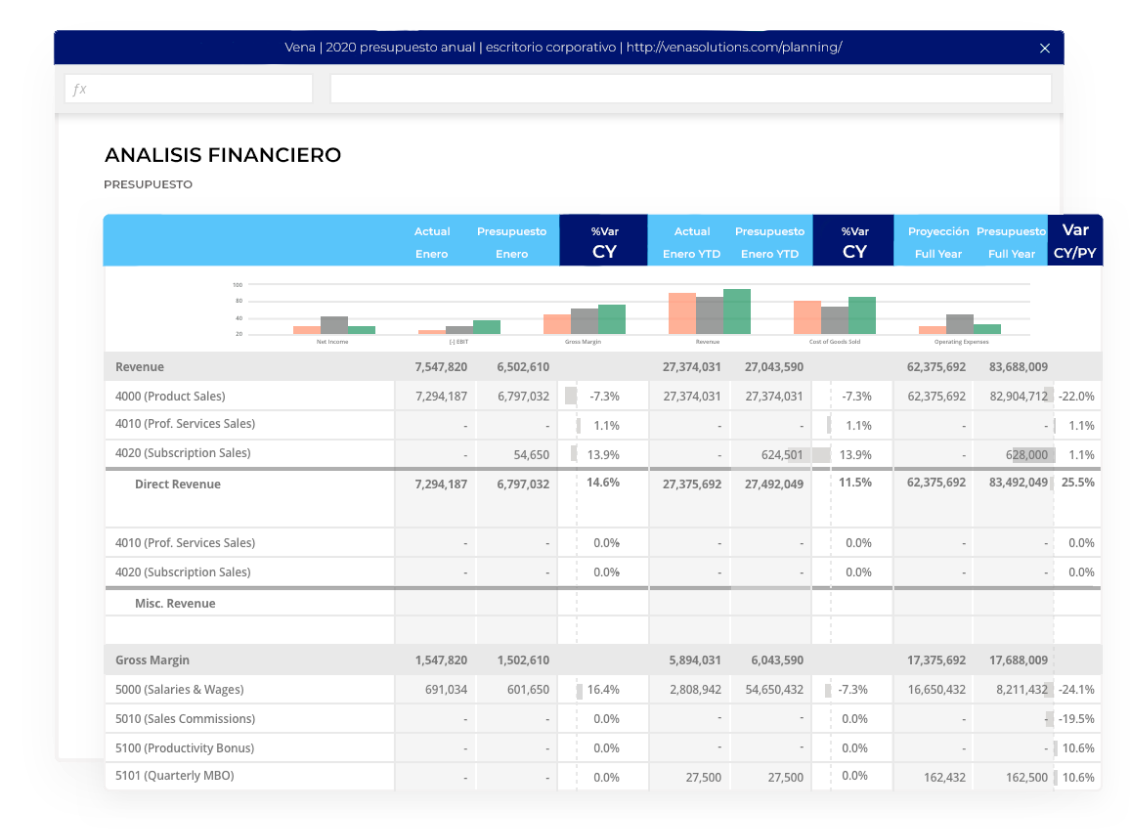Select the cell containing 7,547,820

440,367
